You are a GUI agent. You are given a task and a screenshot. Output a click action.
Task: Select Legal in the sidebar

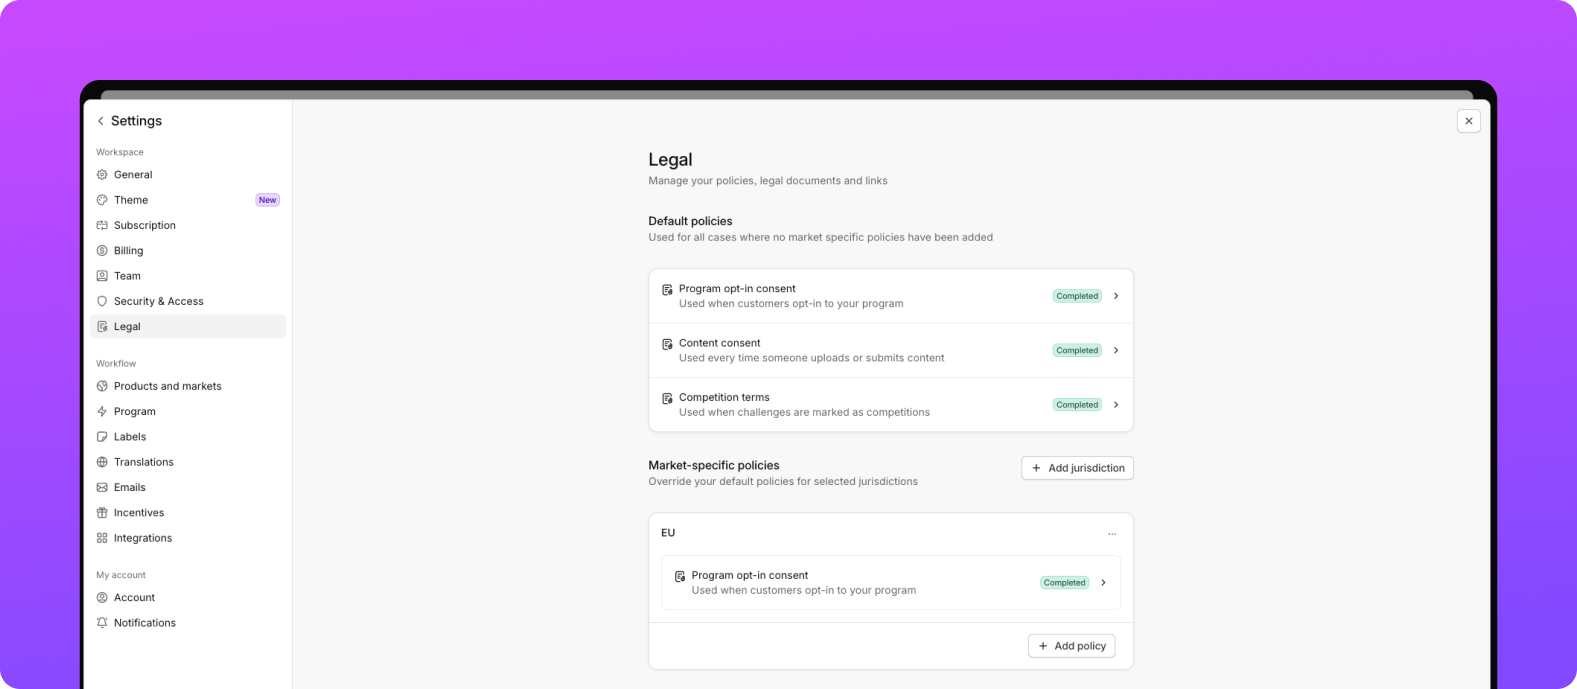(188, 326)
